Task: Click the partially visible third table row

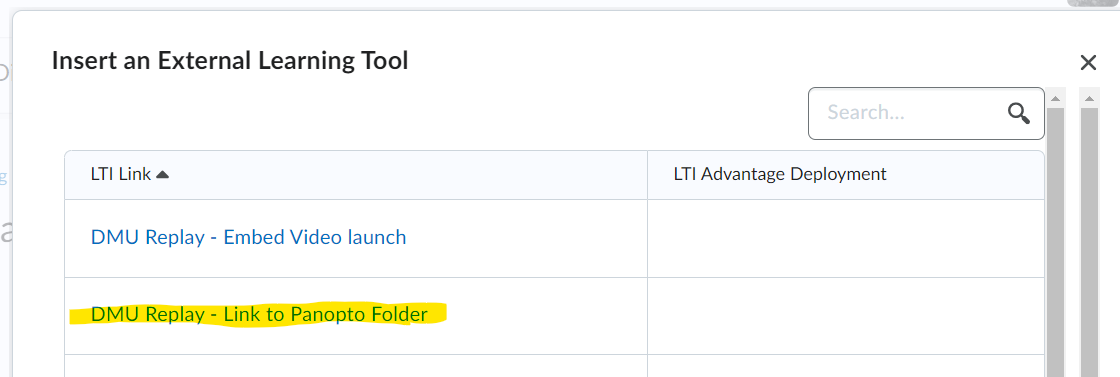Action: (x=554, y=366)
